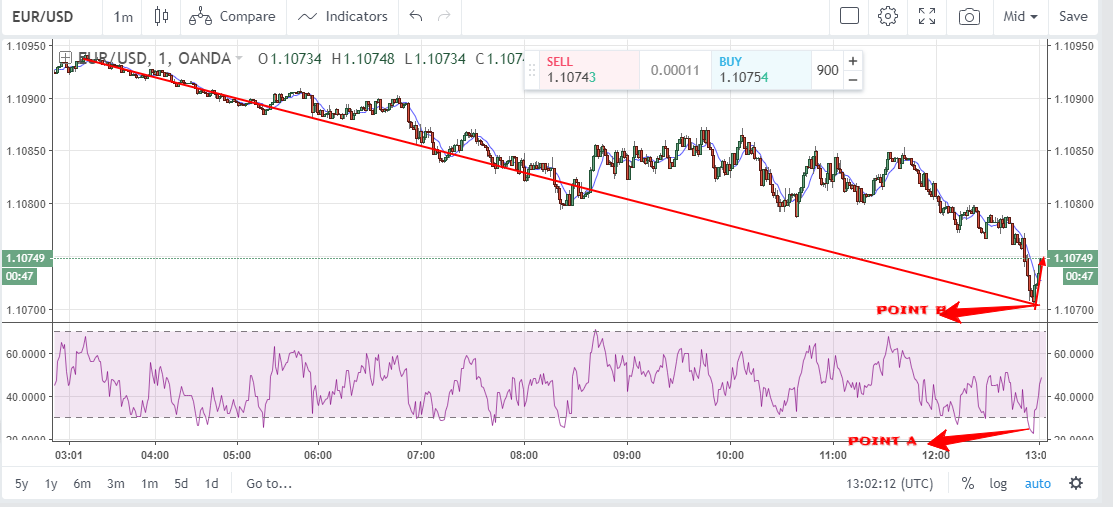The width and height of the screenshot is (1113, 507).
Task: Open the Mid price source dropdown
Action: (1021, 16)
